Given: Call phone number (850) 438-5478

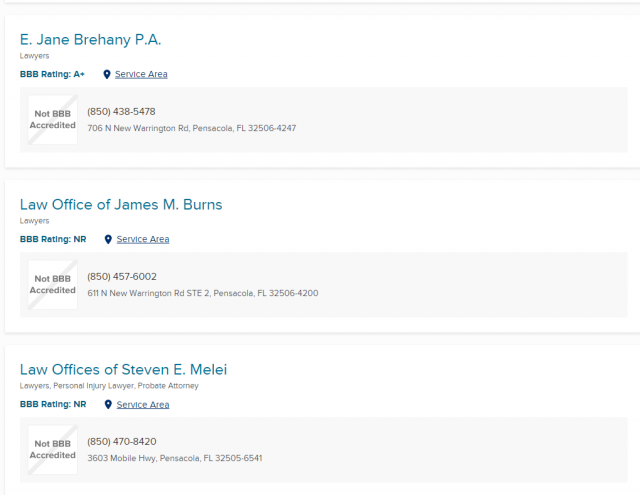Looking at the screenshot, I should (121, 111).
